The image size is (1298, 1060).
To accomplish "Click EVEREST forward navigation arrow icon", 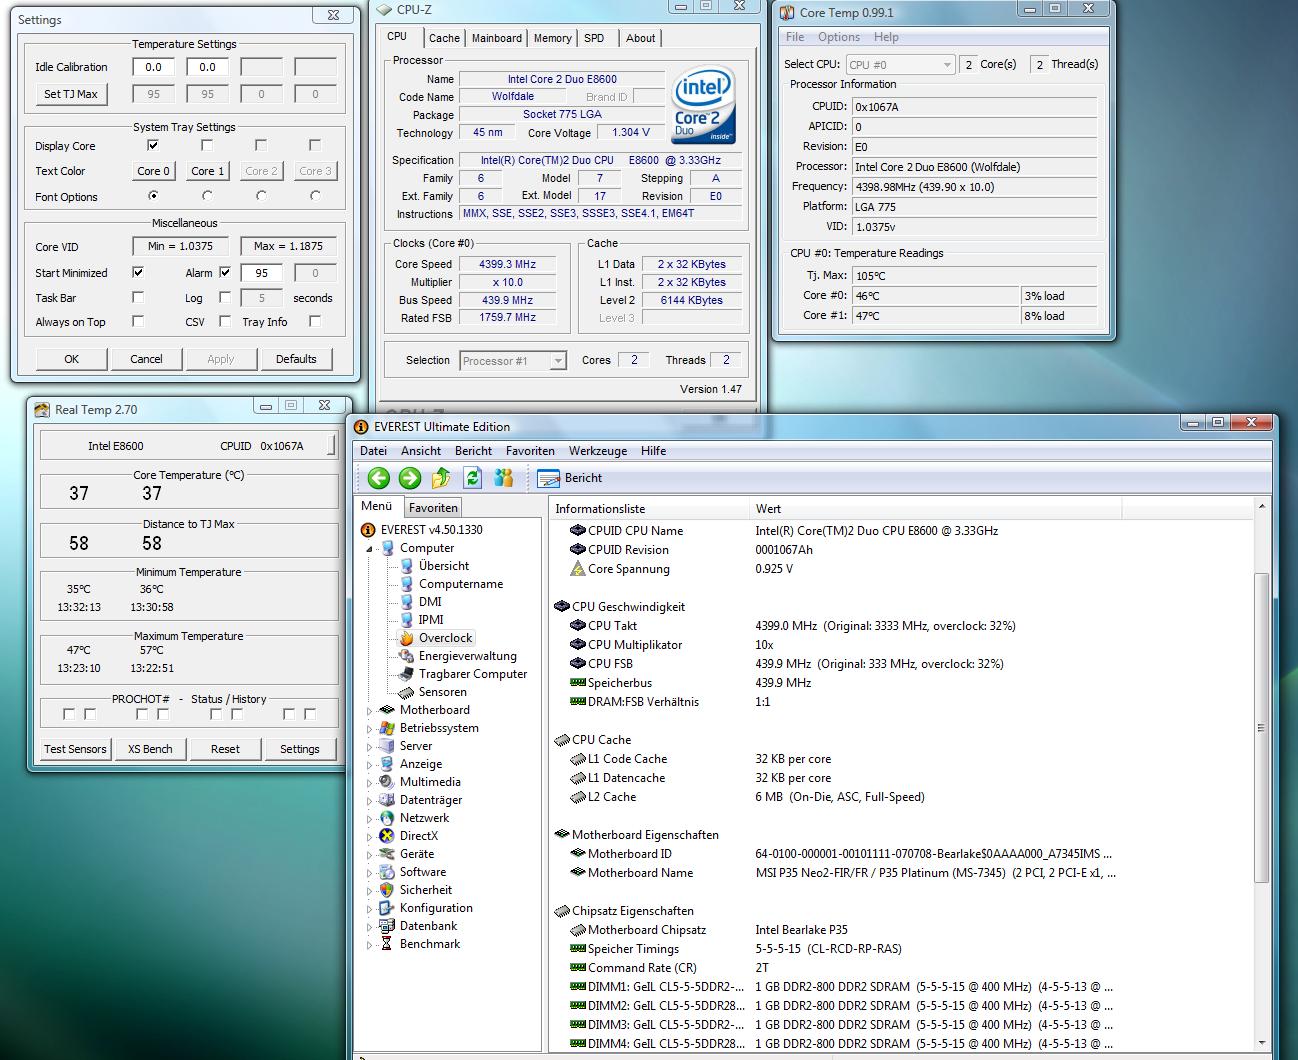I will coord(410,478).
